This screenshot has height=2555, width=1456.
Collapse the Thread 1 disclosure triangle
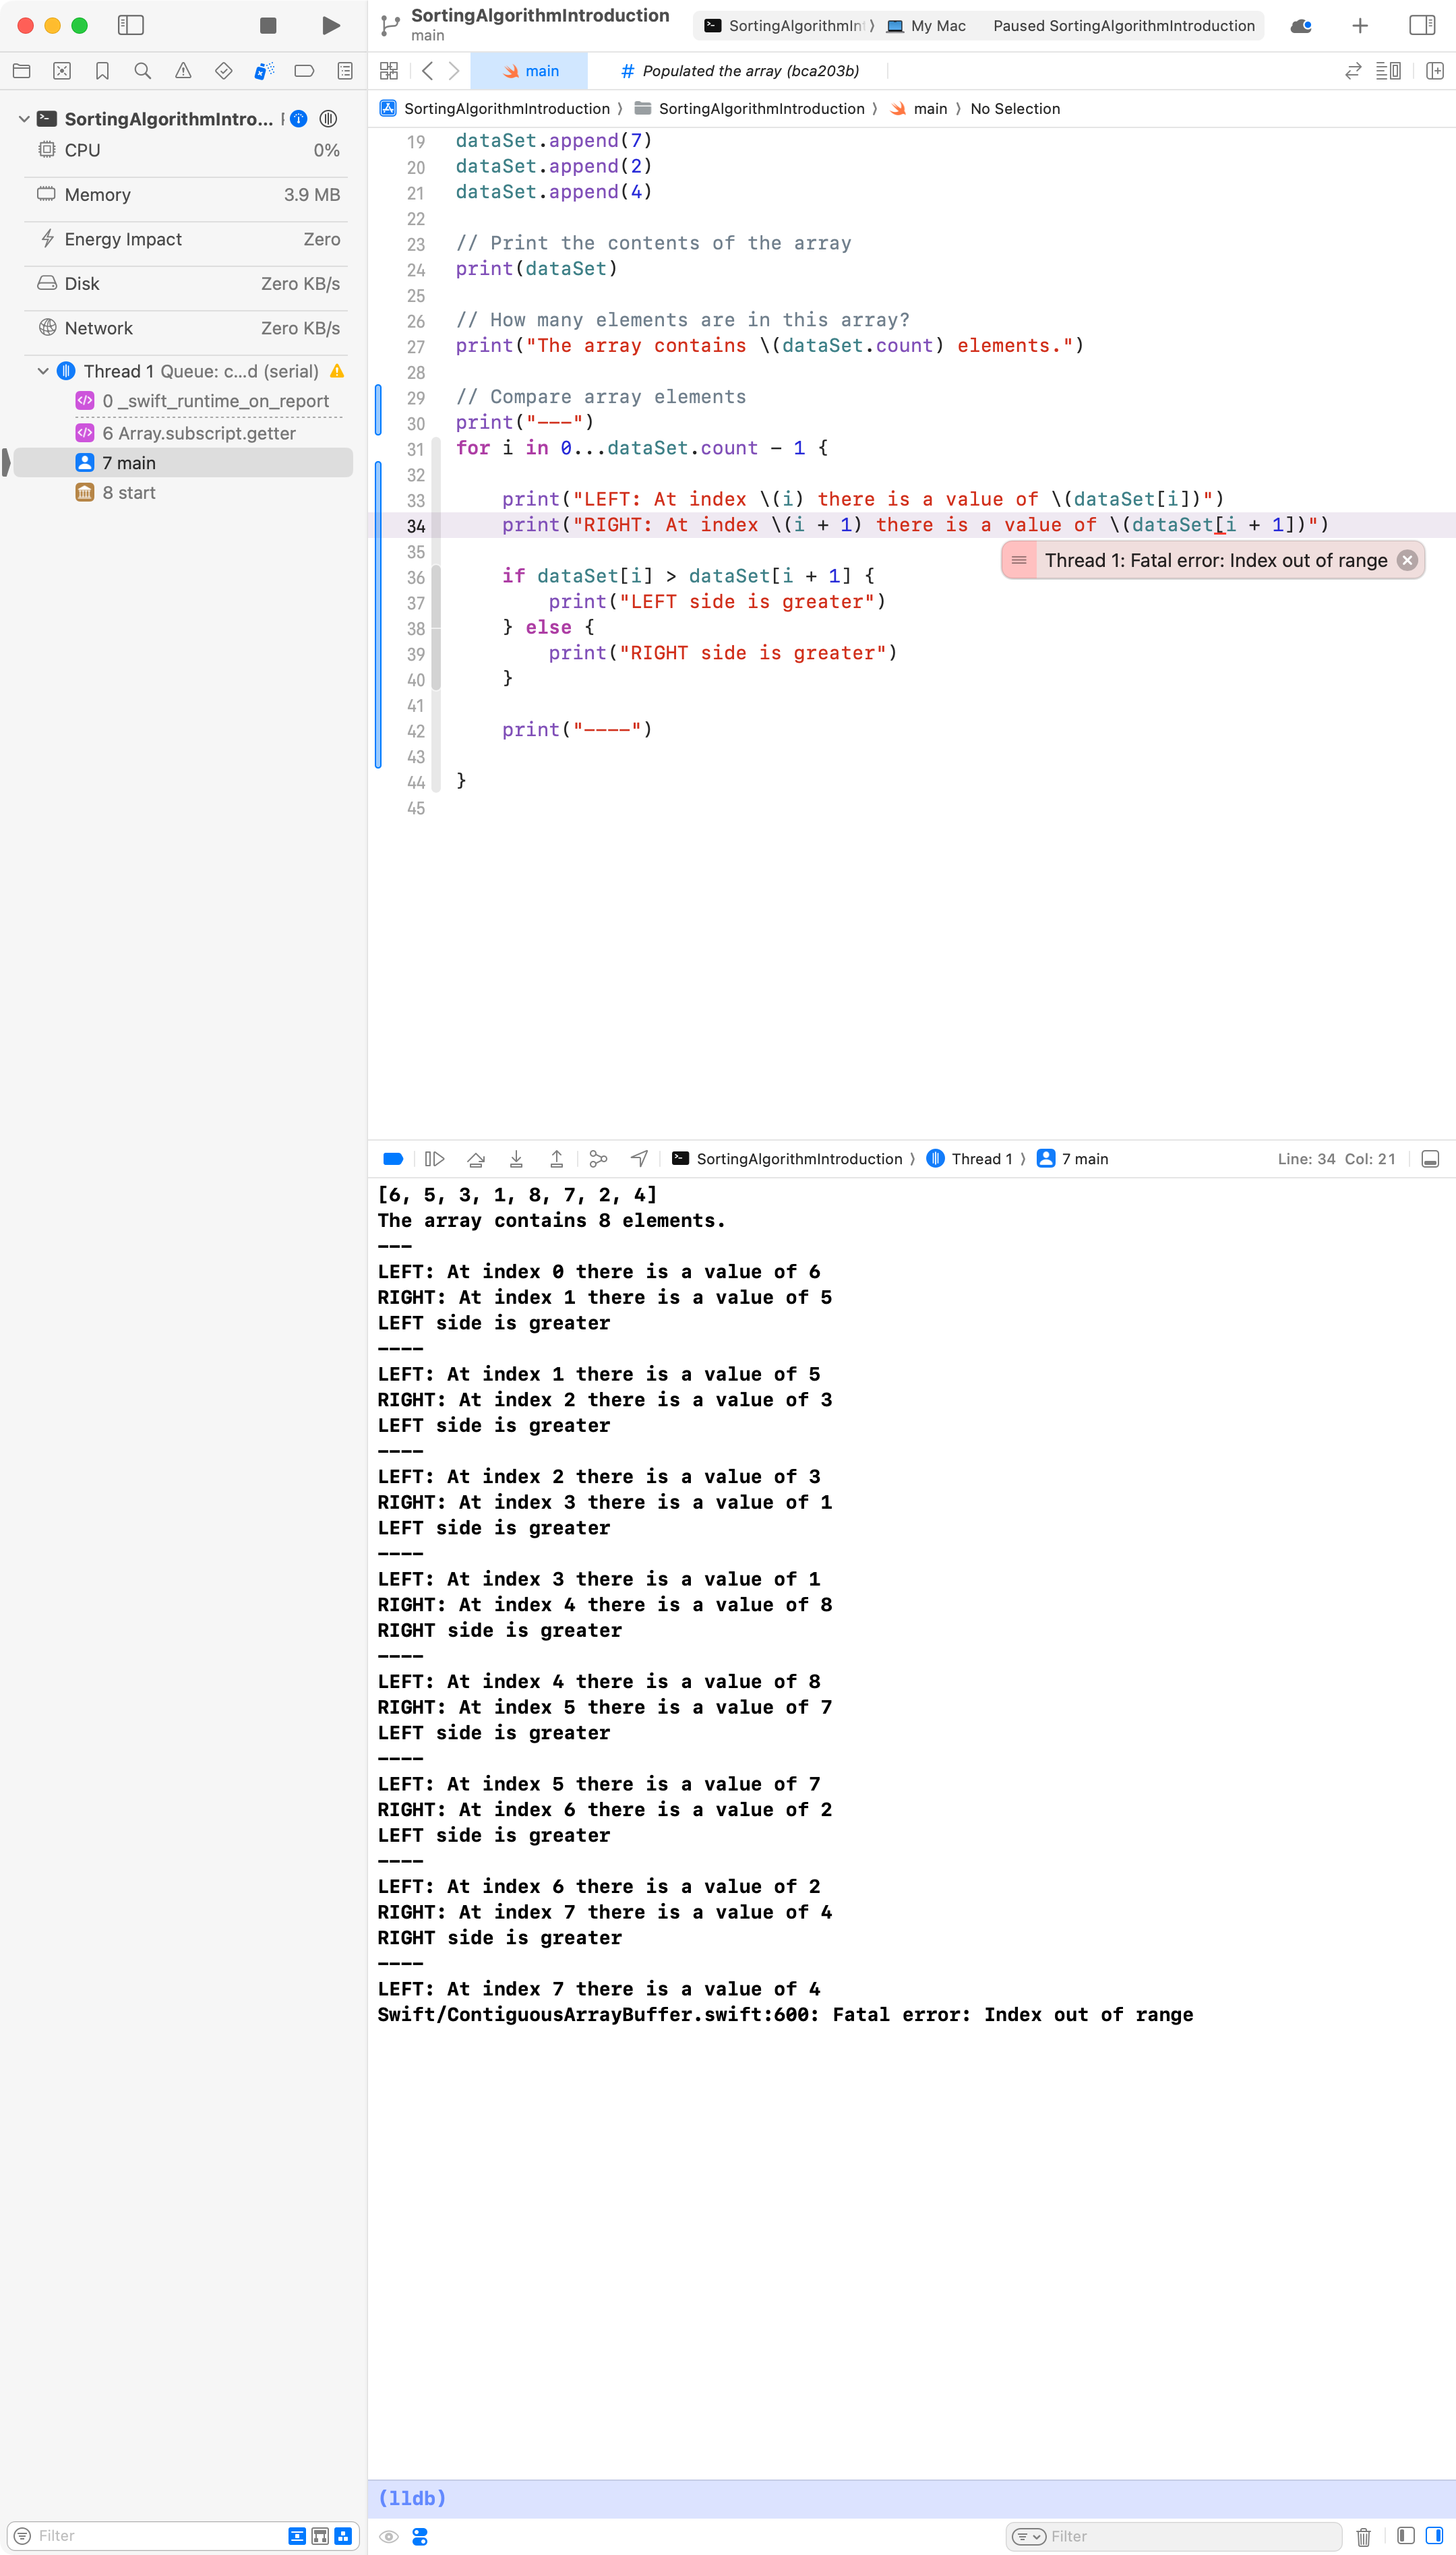(x=43, y=370)
